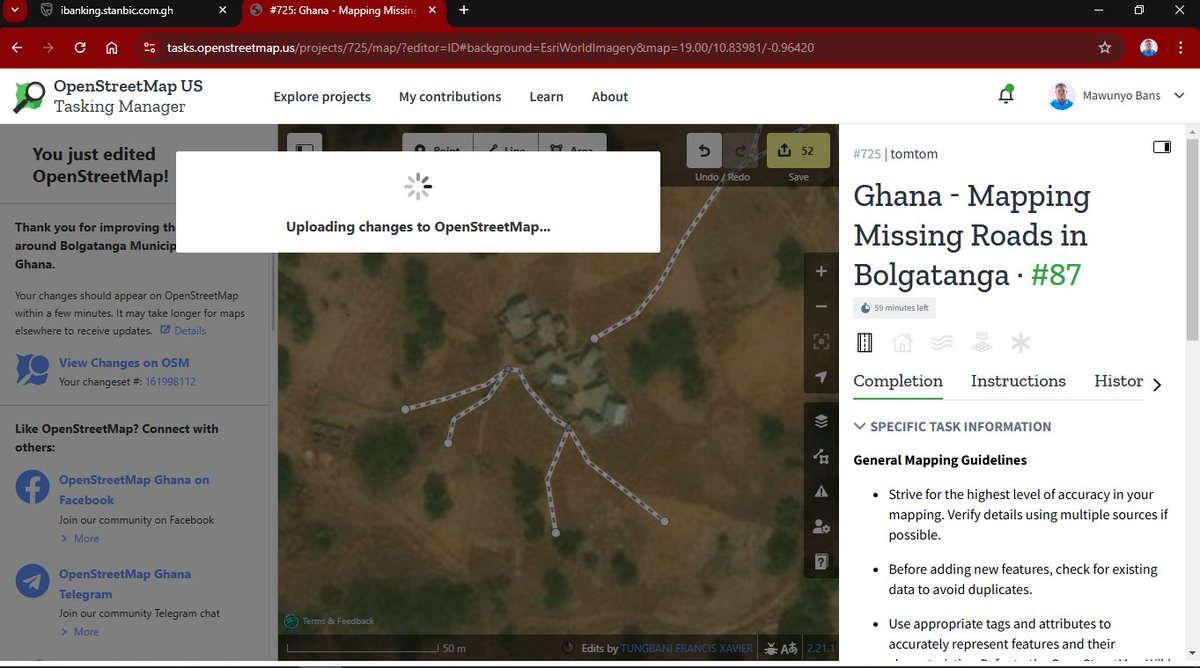Screen dimensions: 1200x668
Task: Click the asterisk other mapping type icon
Action: point(1020,343)
